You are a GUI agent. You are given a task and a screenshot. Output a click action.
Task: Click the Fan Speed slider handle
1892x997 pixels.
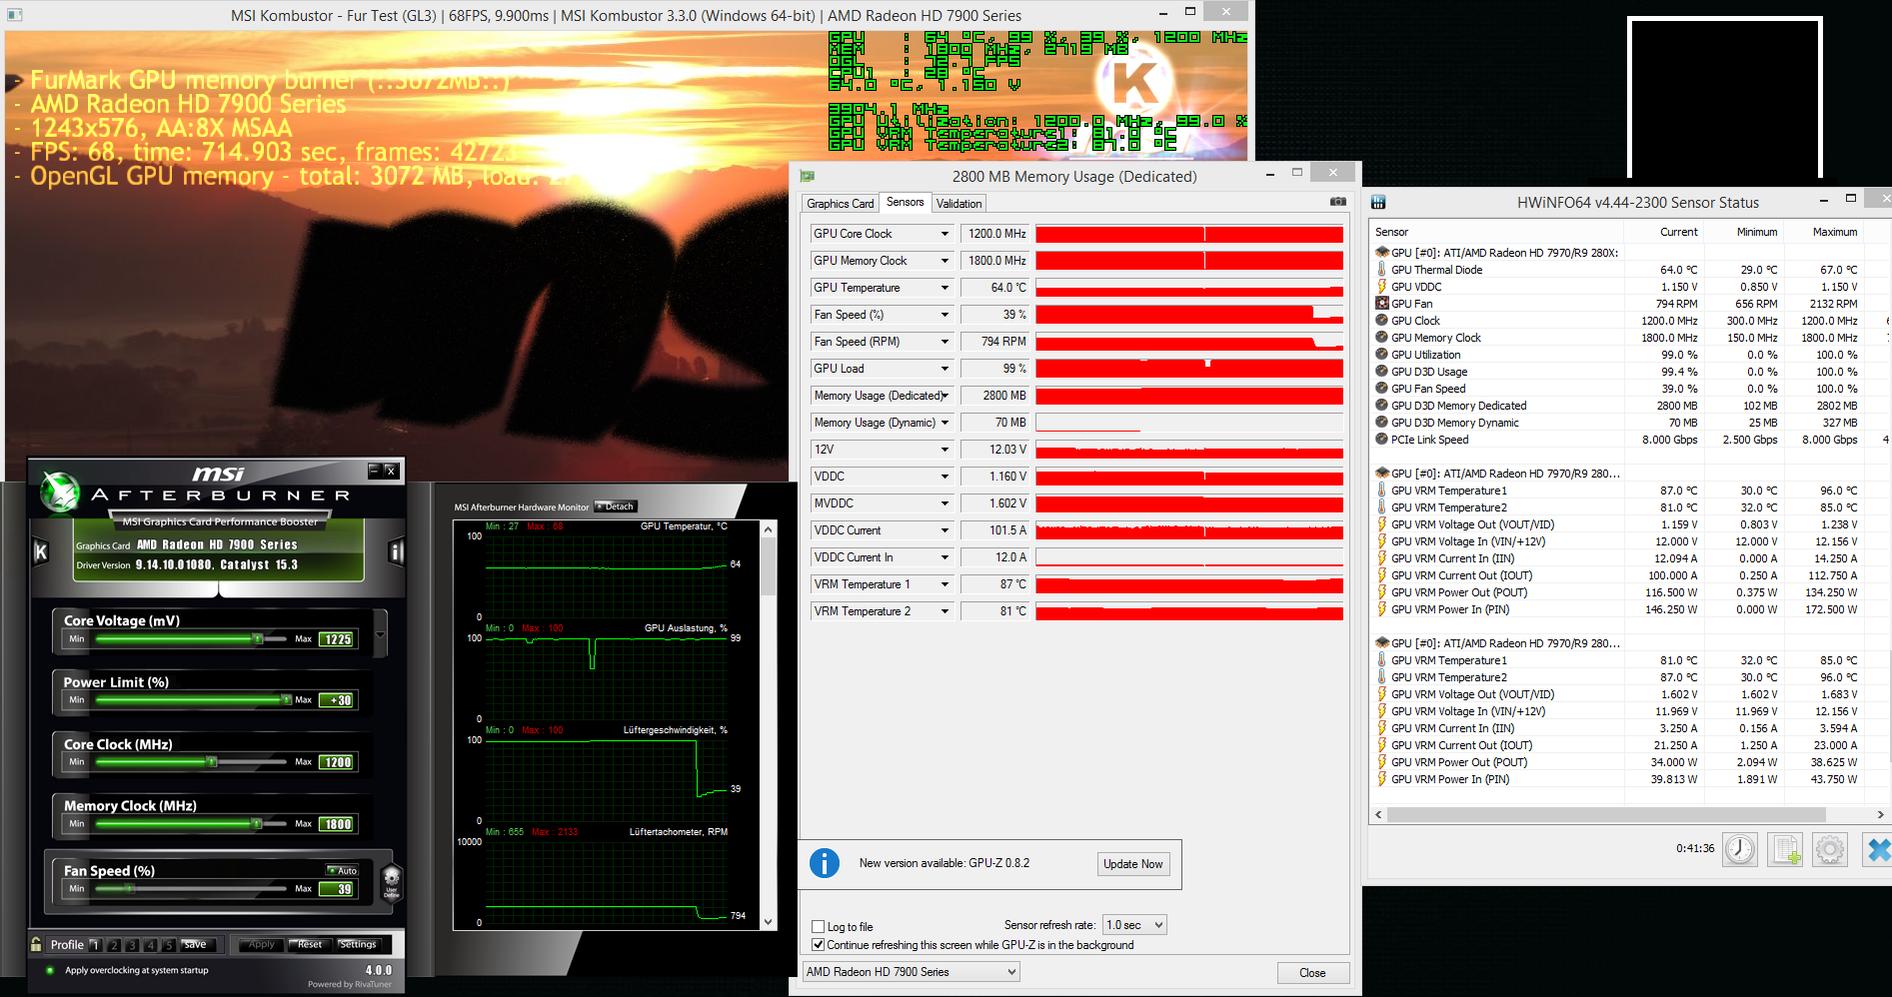click(x=128, y=888)
